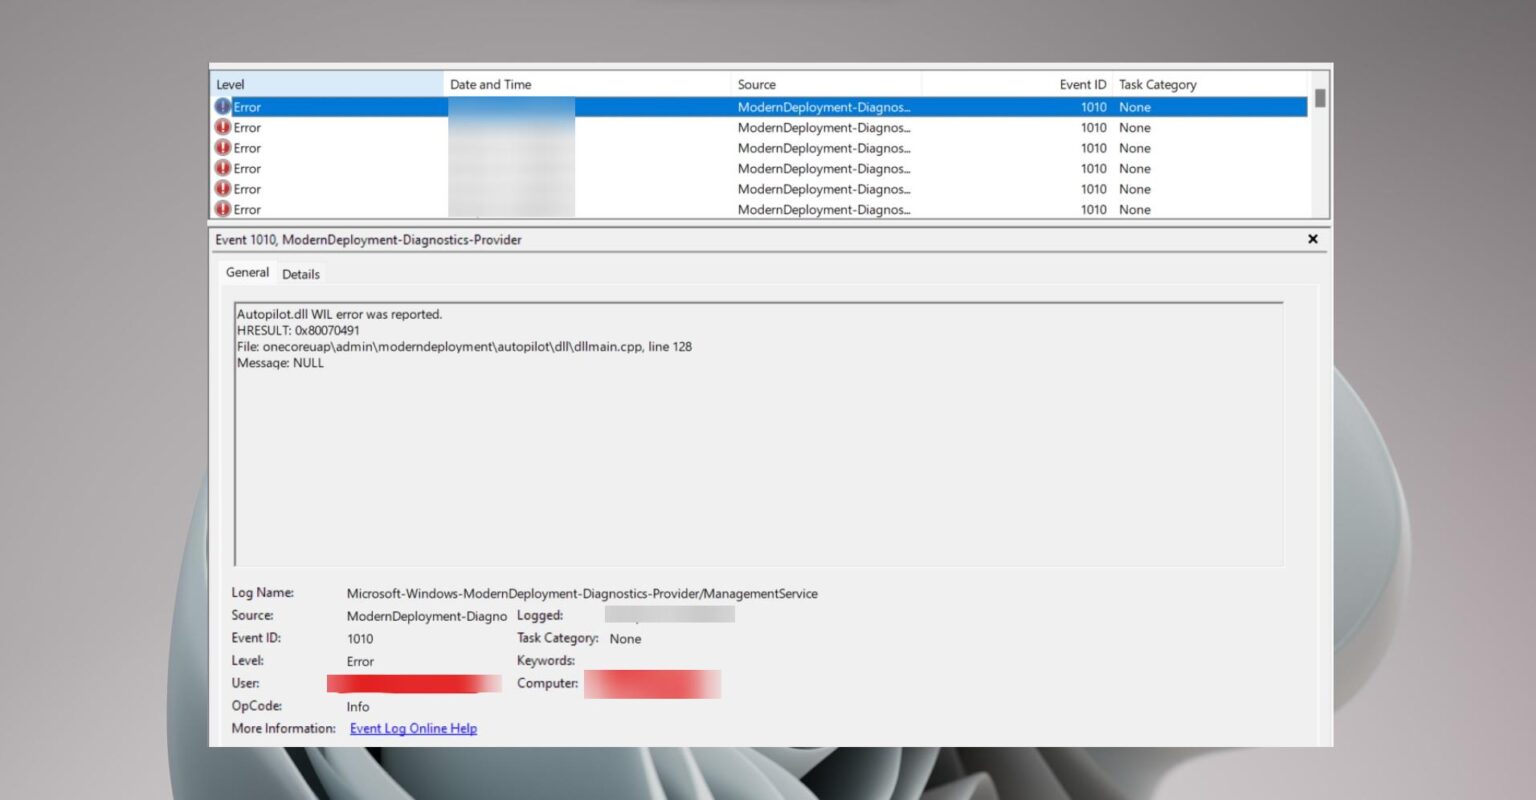Click the error icon of the bottom-most event row
Viewport: 1536px width, 800px height.
(223, 209)
